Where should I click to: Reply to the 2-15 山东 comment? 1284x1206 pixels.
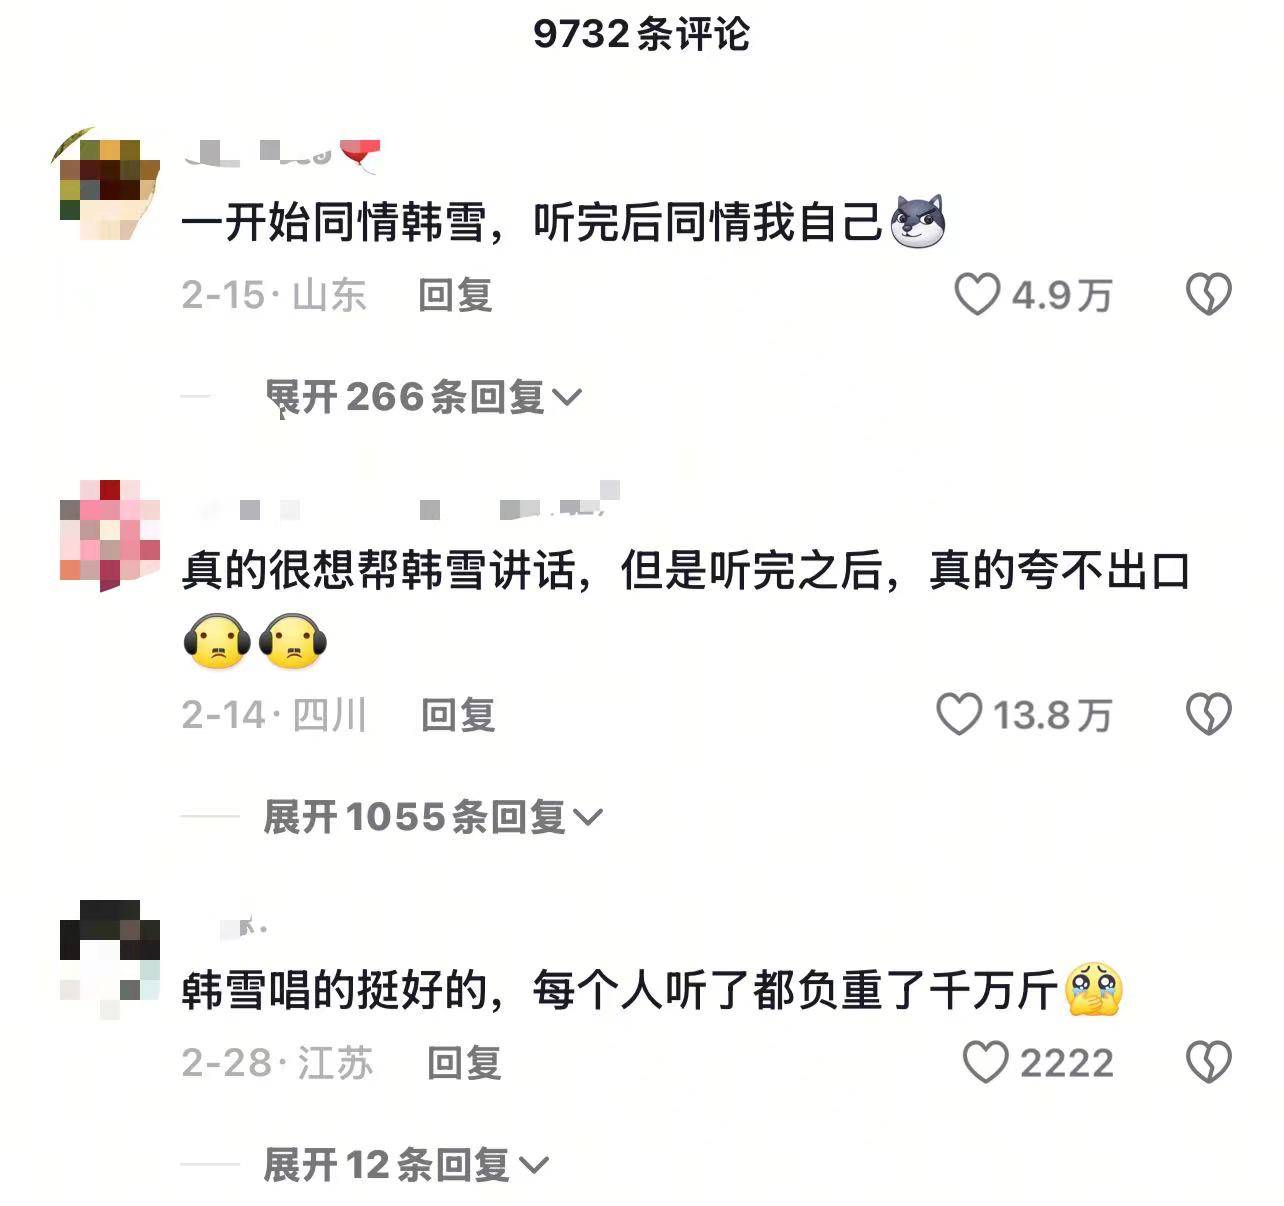456,295
